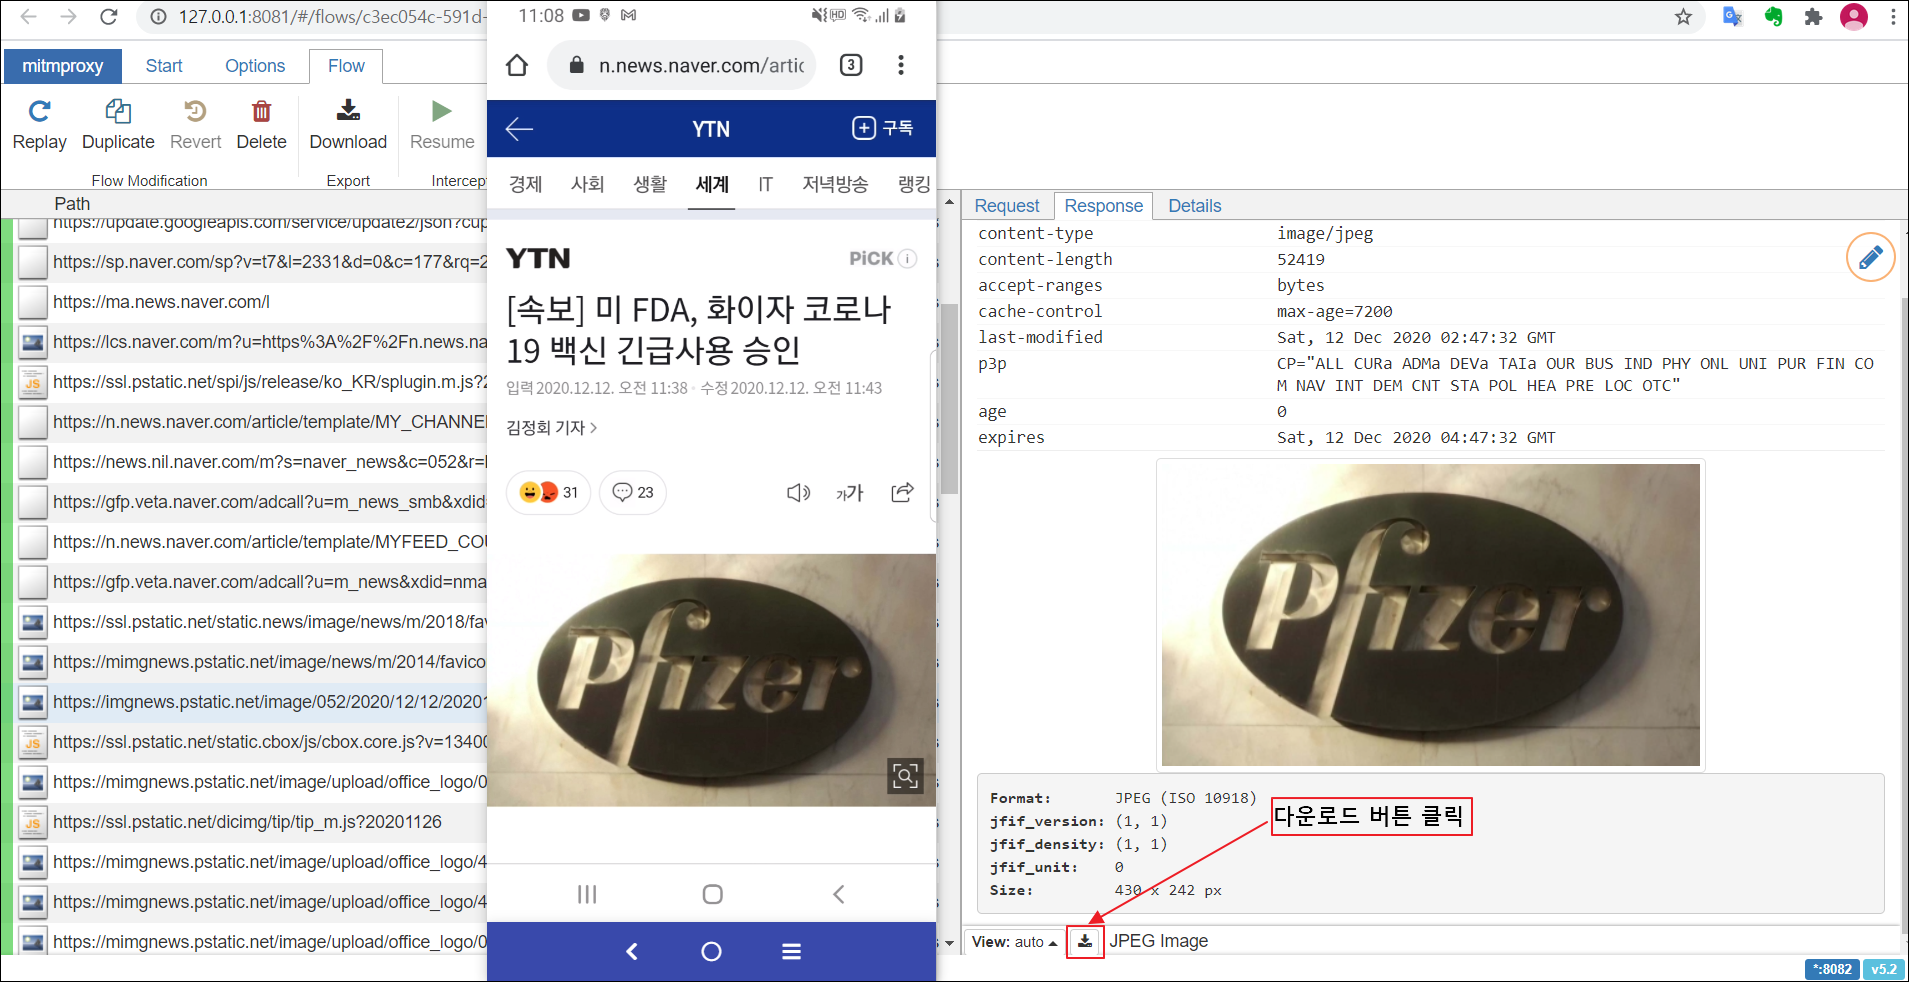The width and height of the screenshot is (1909, 982).
Task: Click the browser back arrow
Action: coord(29,16)
